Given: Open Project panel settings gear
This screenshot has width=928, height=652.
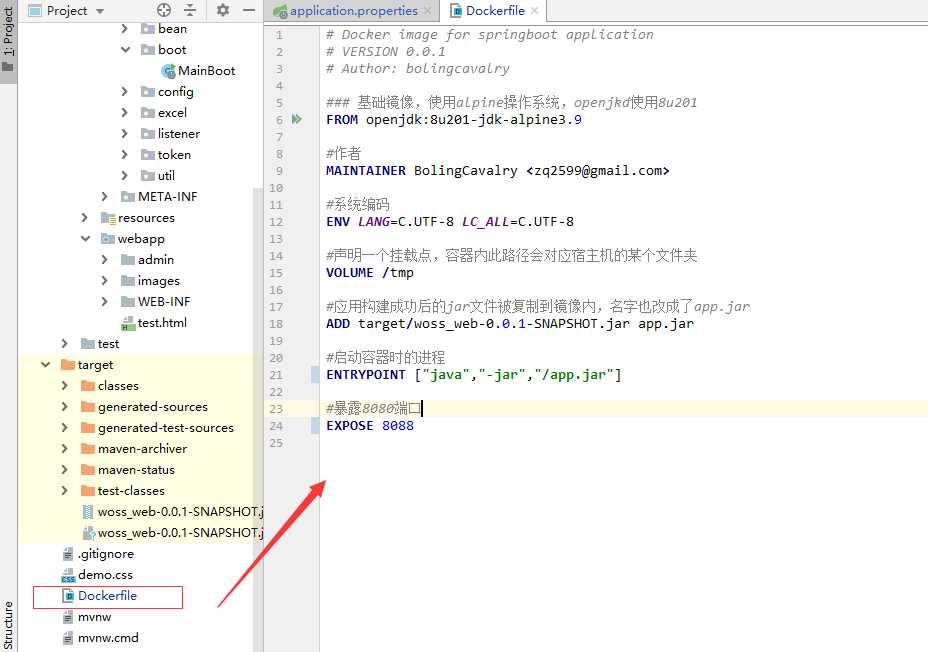Looking at the screenshot, I should [x=223, y=10].
